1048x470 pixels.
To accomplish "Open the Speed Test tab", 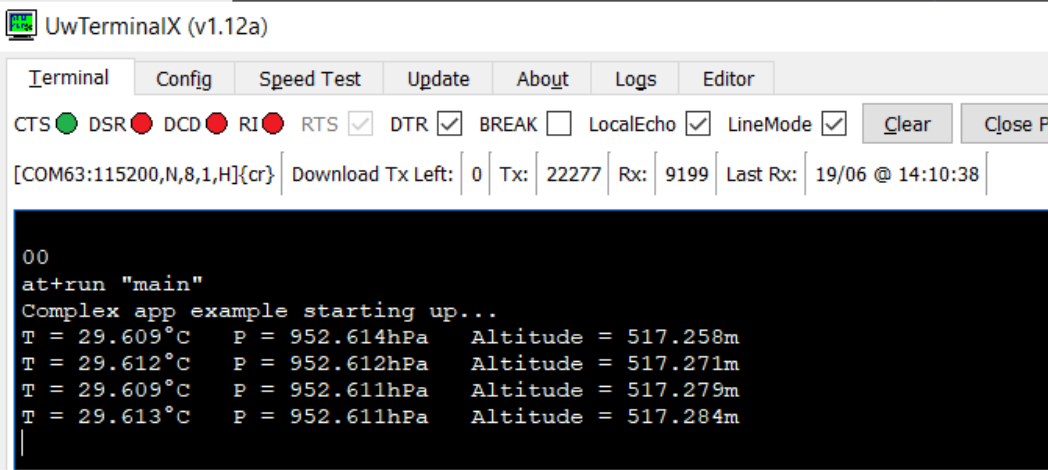I will 310,79.
